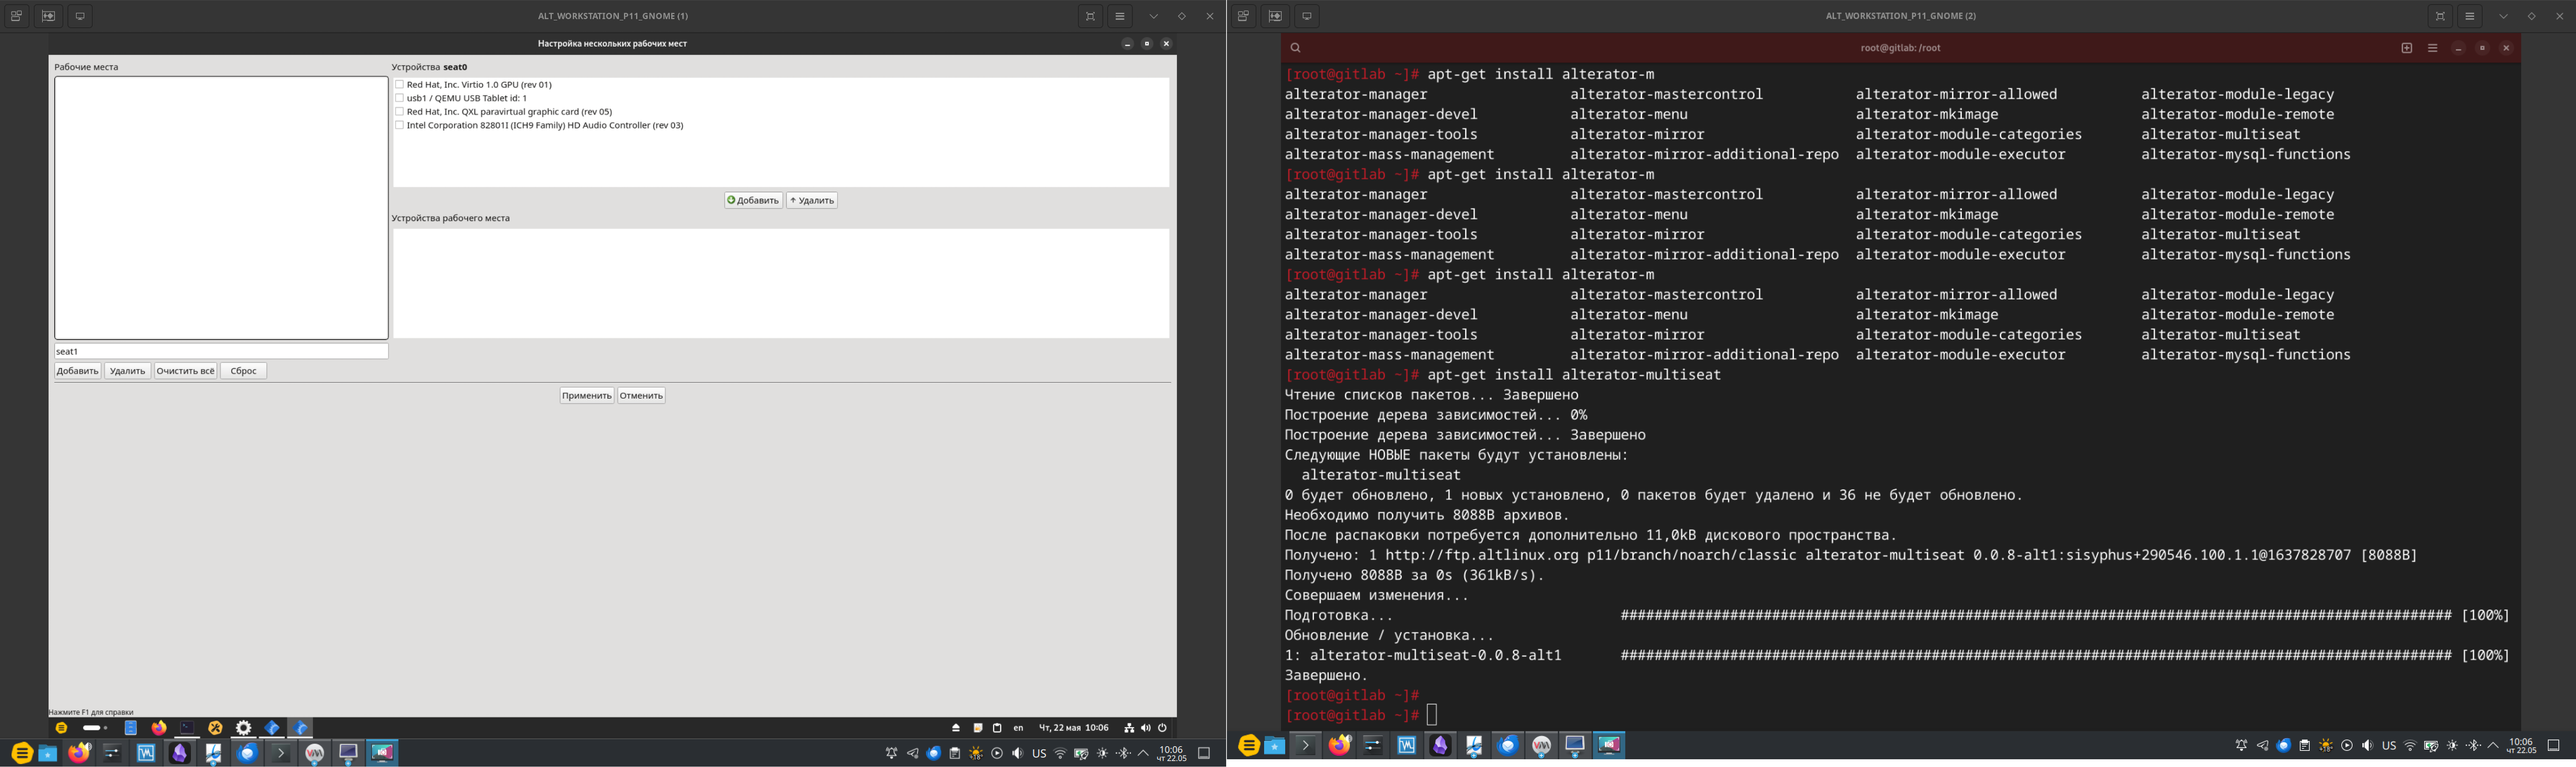Click send-key icon in GNOME (1) viewer header
This screenshot has width=2576, height=767.
[x=48, y=16]
